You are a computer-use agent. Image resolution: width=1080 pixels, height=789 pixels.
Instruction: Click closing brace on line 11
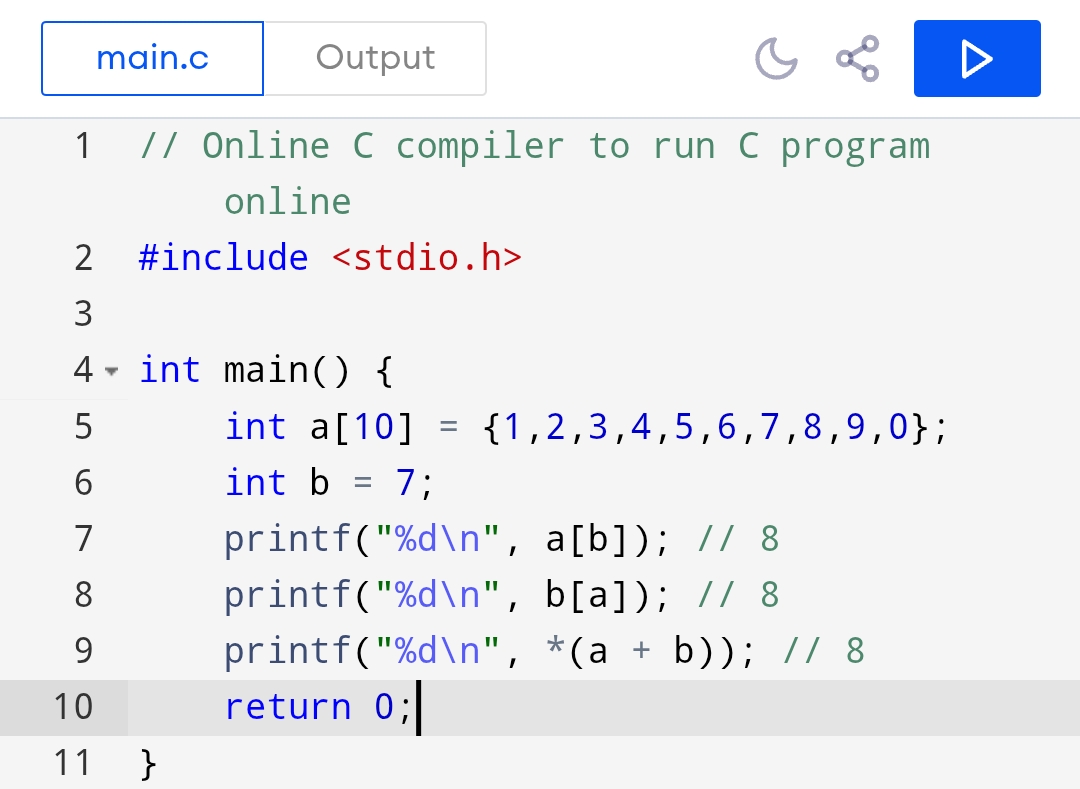[x=148, y=763]
